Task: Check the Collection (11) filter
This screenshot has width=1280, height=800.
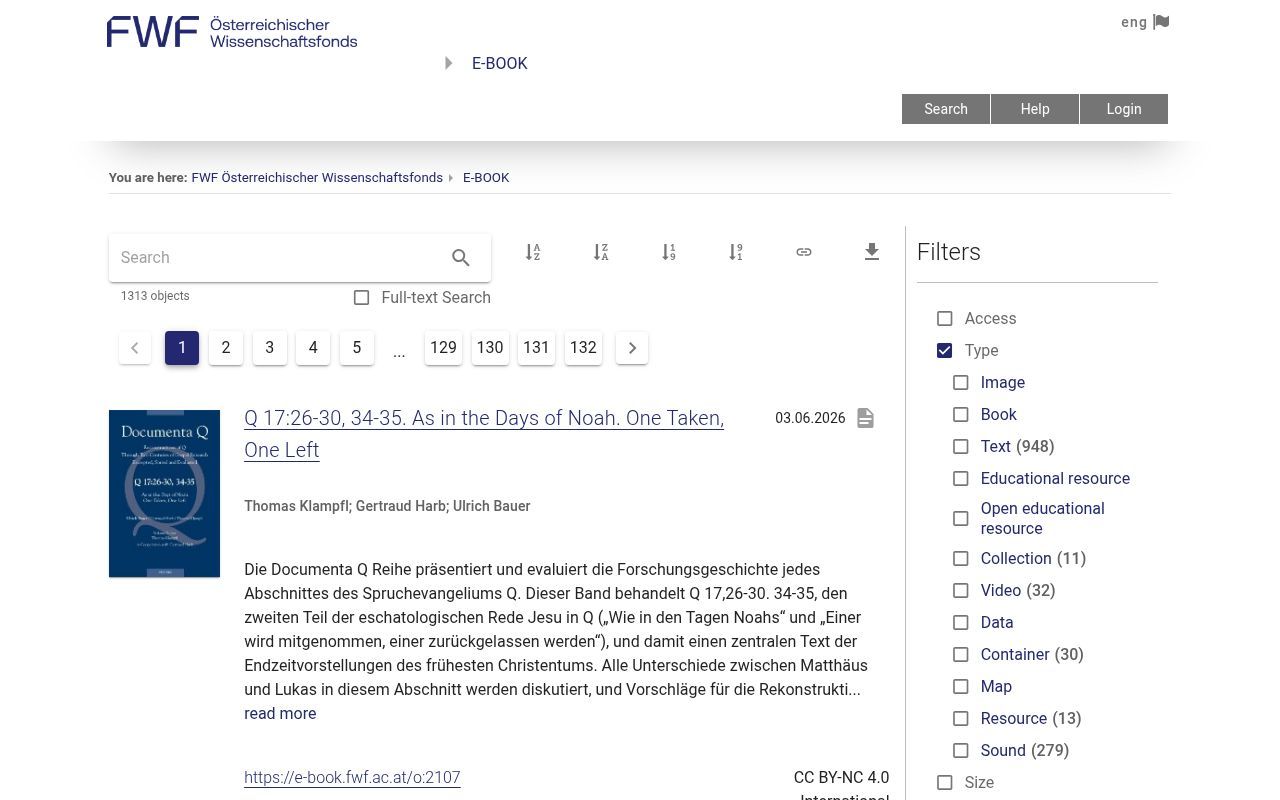Action: pos(961,559)
